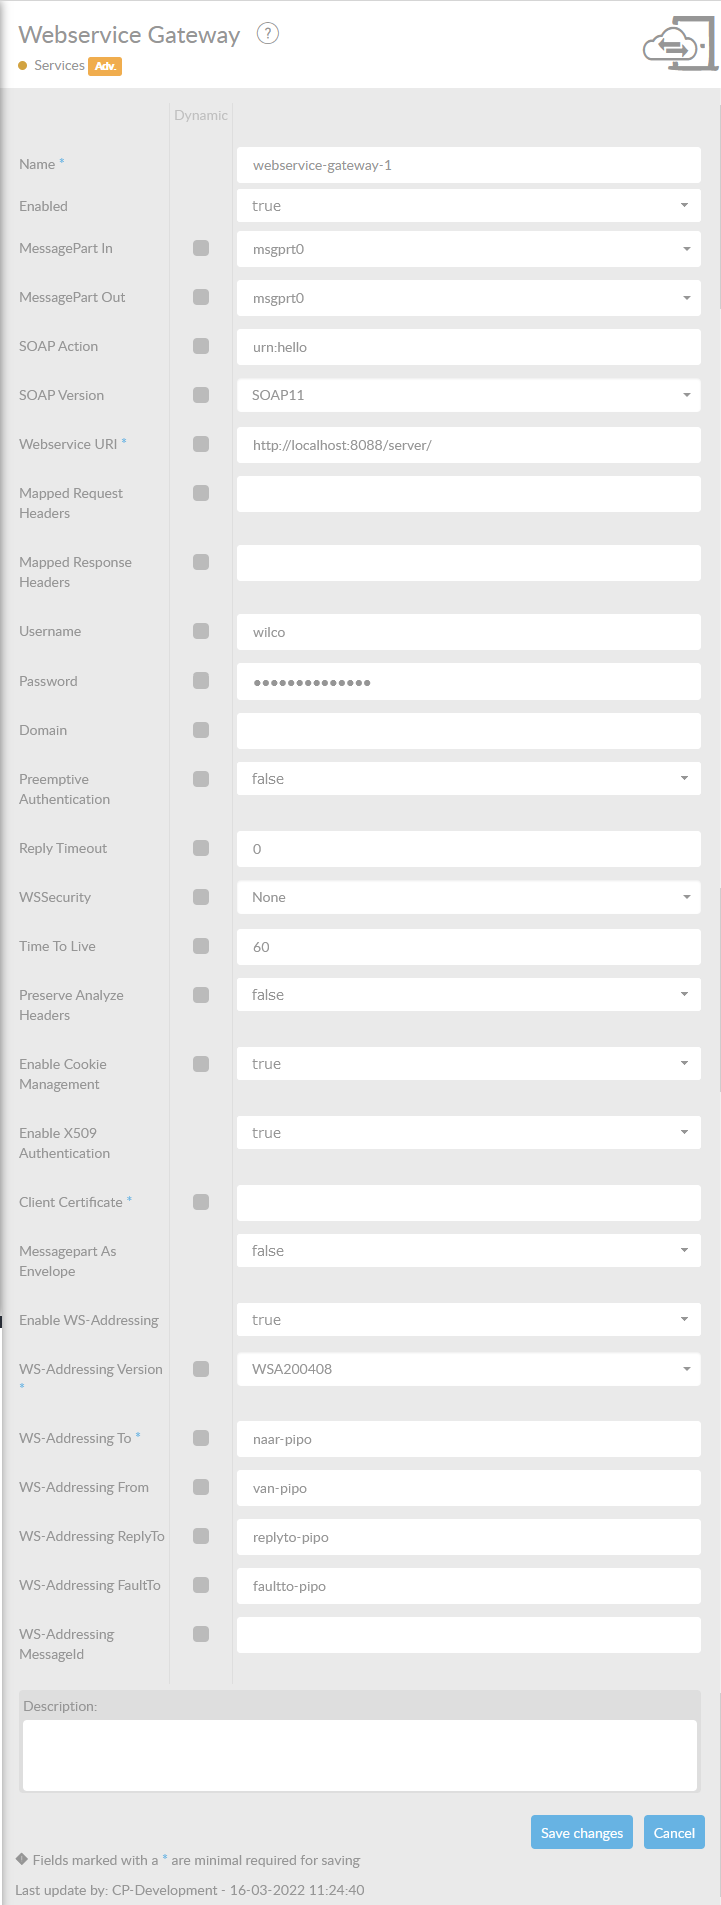Image resolution: width=721 pixels, height=1905 pixels.
Task: Enable Dynamic checkbox for Webservice URI
Action: coord(201,444)
